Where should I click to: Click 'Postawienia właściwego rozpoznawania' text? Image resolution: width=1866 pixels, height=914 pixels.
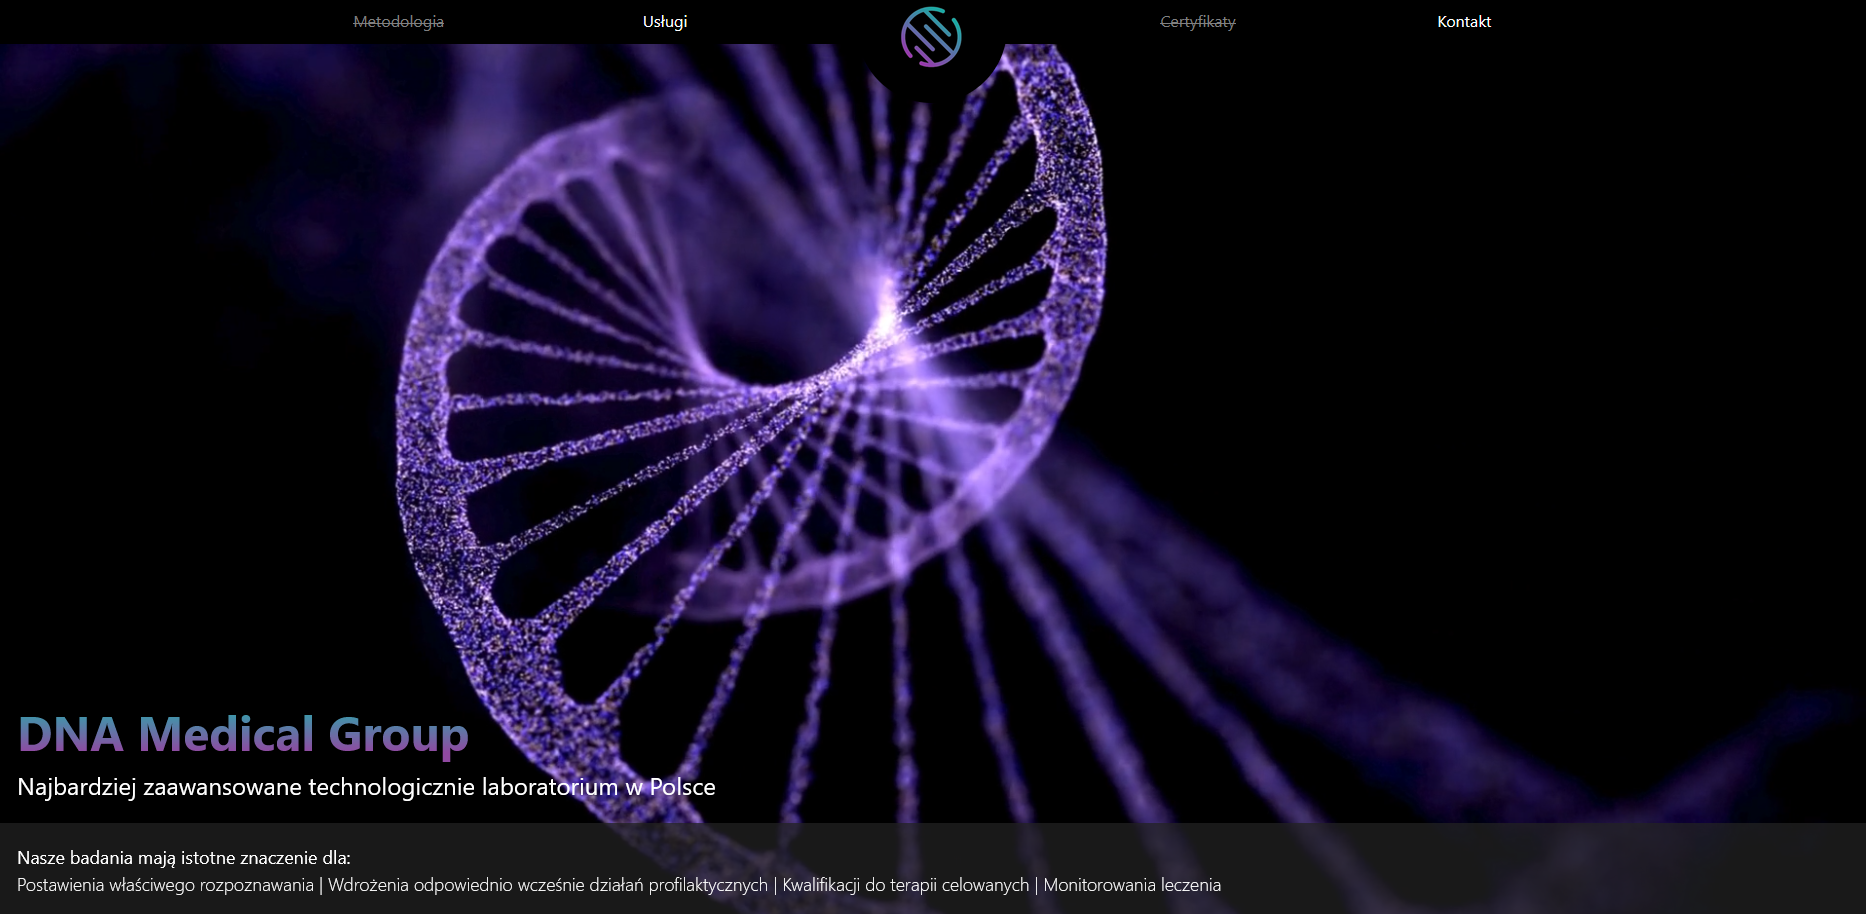click(x=165, y=885)
